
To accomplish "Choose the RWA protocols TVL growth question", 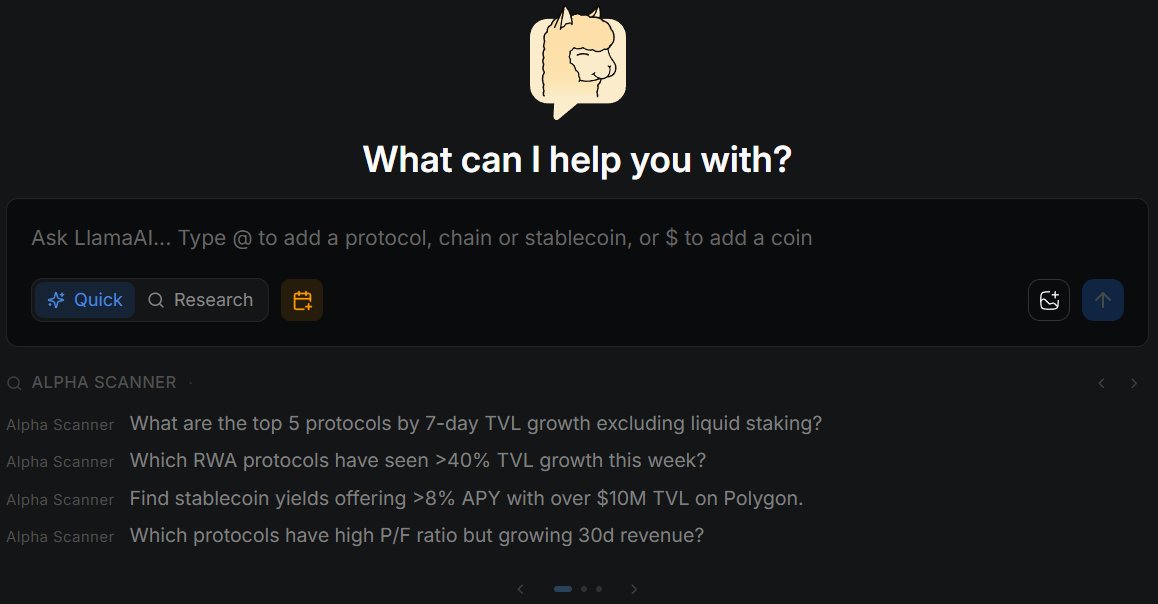I will (x=418, y=460).
